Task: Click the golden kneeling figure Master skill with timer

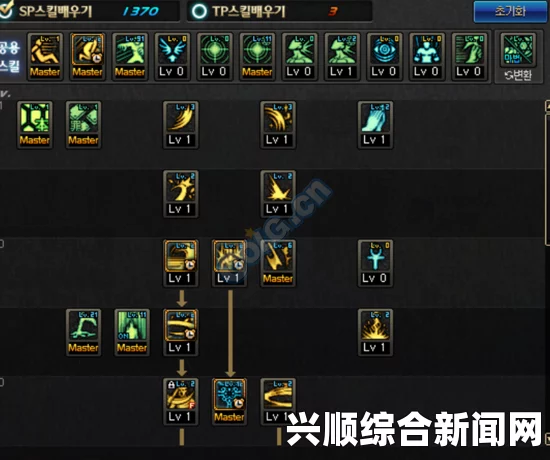Action: [87, 49]
